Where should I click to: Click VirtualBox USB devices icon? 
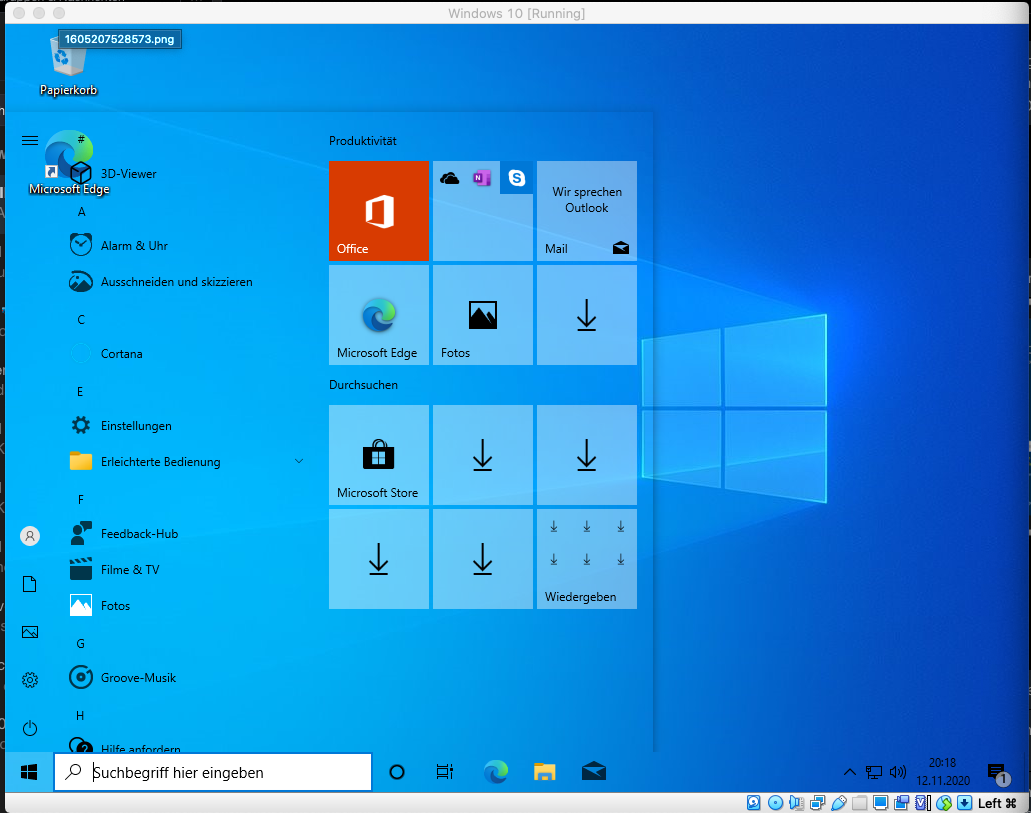click(x=838, y=803)
